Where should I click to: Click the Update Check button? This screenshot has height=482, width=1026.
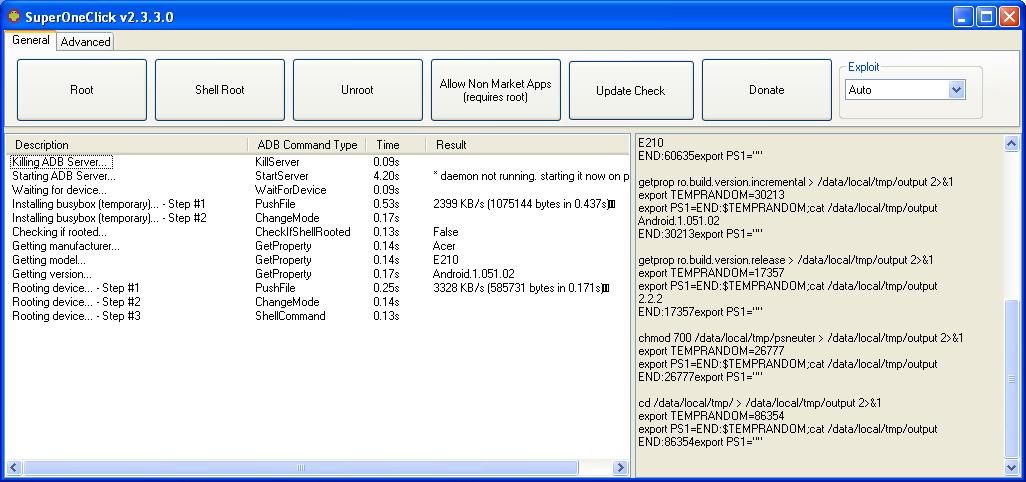click(631, 91)
